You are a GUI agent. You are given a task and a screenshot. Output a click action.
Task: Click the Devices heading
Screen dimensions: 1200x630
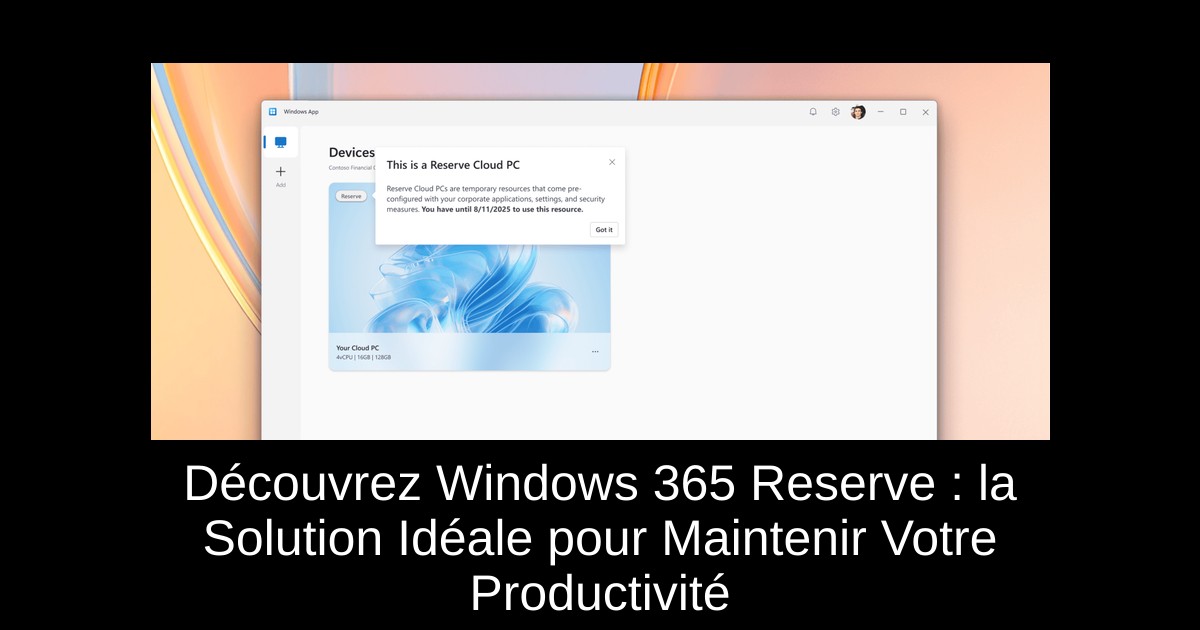352,152
